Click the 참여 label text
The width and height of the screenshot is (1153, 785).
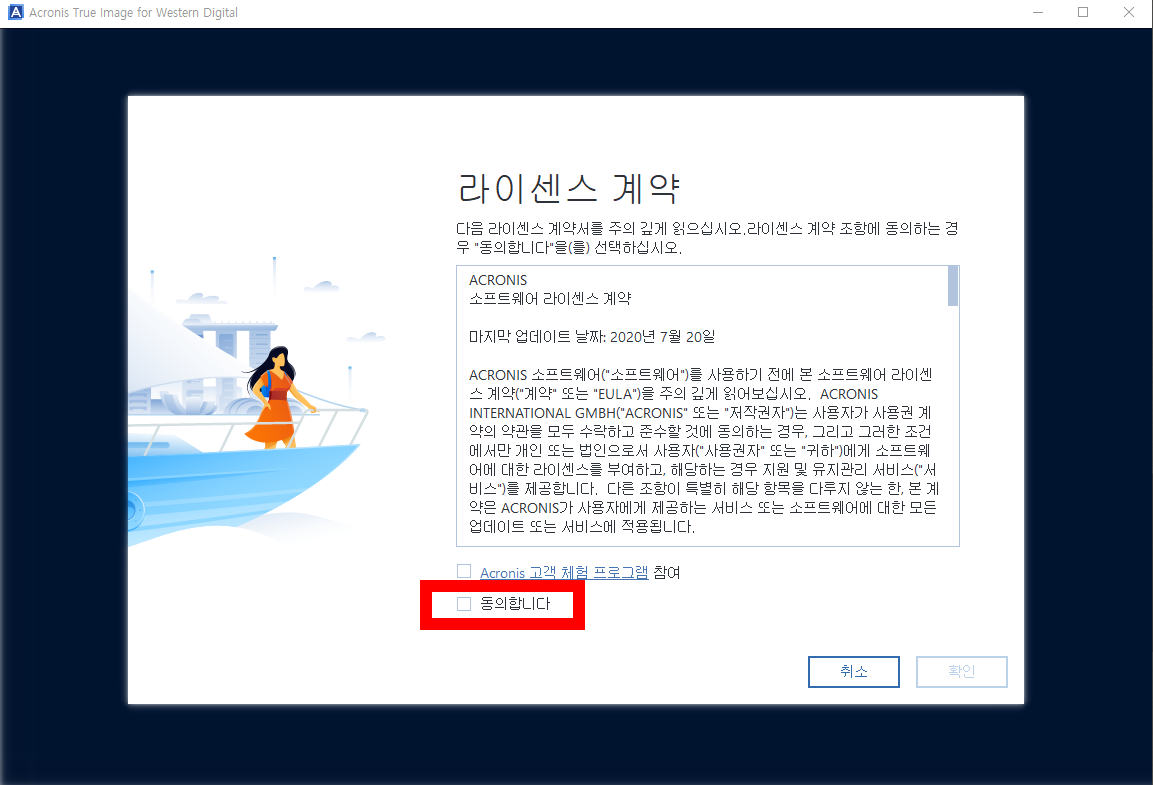point(666,573)
